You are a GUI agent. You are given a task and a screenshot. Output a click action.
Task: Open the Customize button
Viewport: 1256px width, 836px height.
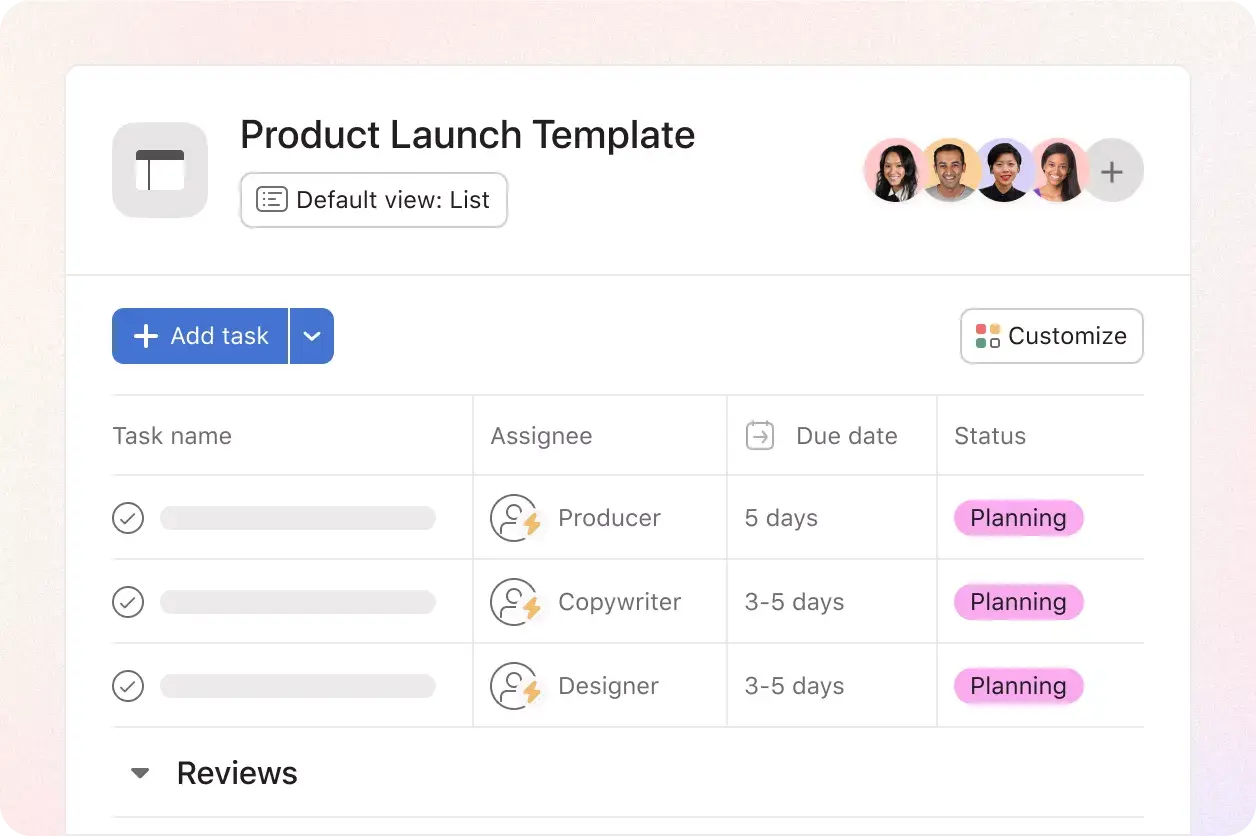pyautogui.click(x=1051, y=336)
